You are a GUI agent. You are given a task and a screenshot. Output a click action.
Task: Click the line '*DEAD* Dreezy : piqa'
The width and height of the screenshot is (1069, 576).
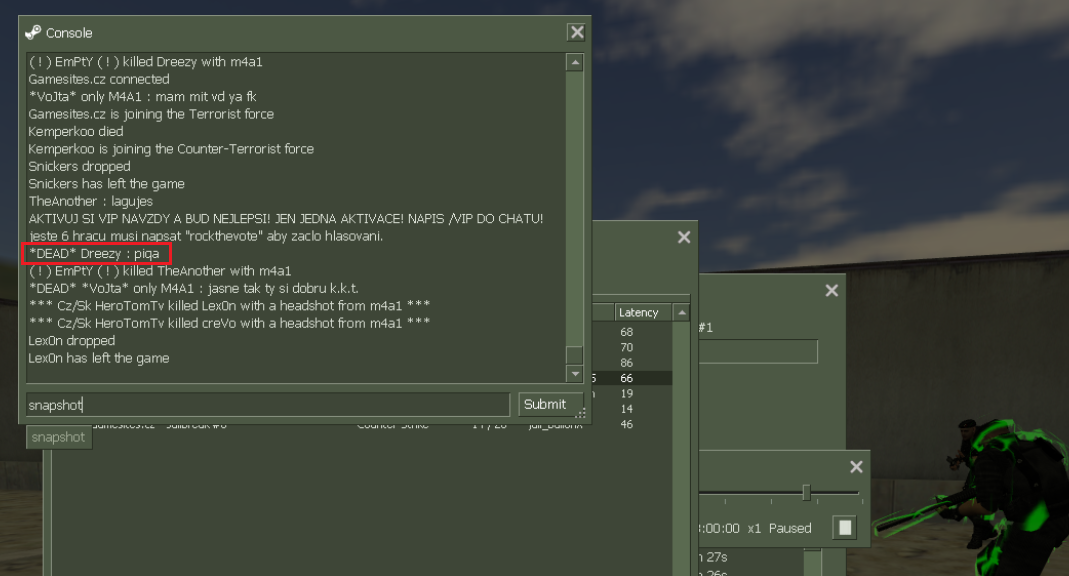point(94,254)
